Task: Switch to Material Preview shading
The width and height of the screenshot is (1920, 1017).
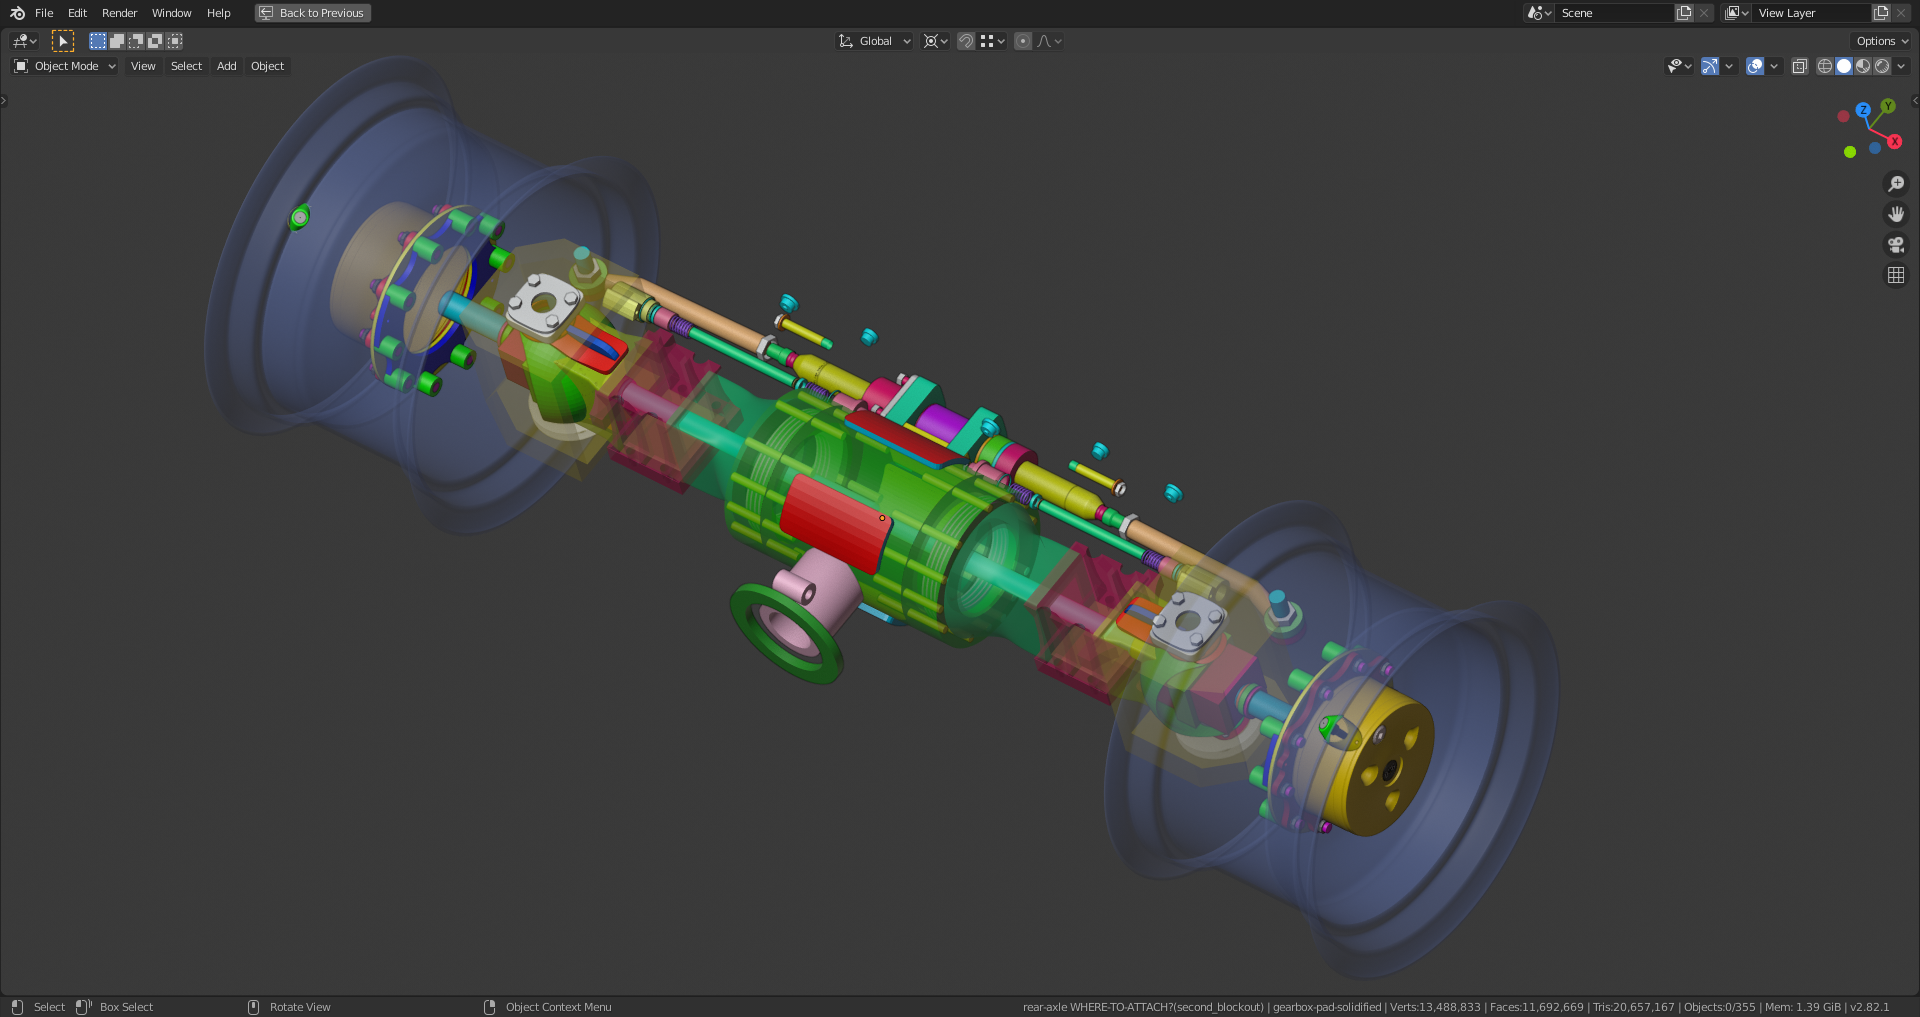Action: point(1863,66)
